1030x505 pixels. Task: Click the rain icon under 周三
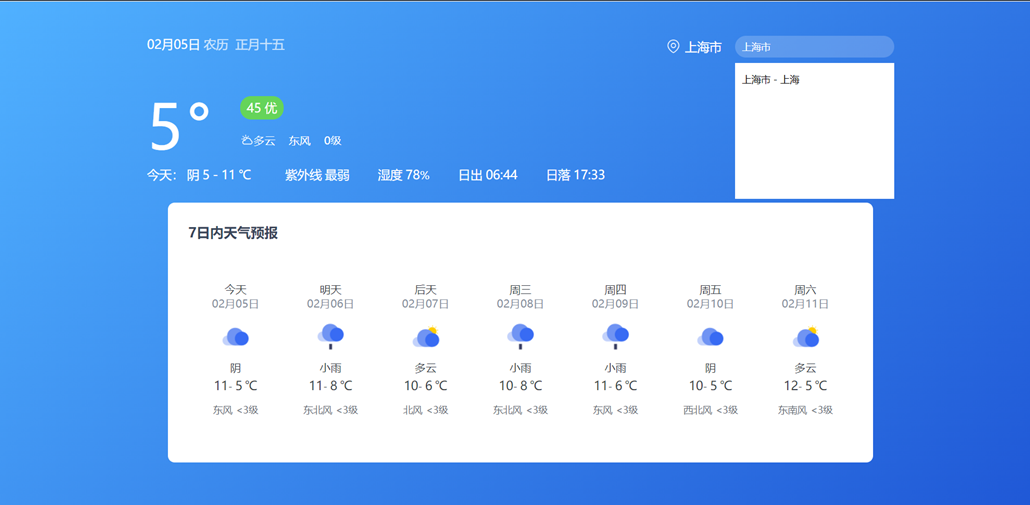520,336
